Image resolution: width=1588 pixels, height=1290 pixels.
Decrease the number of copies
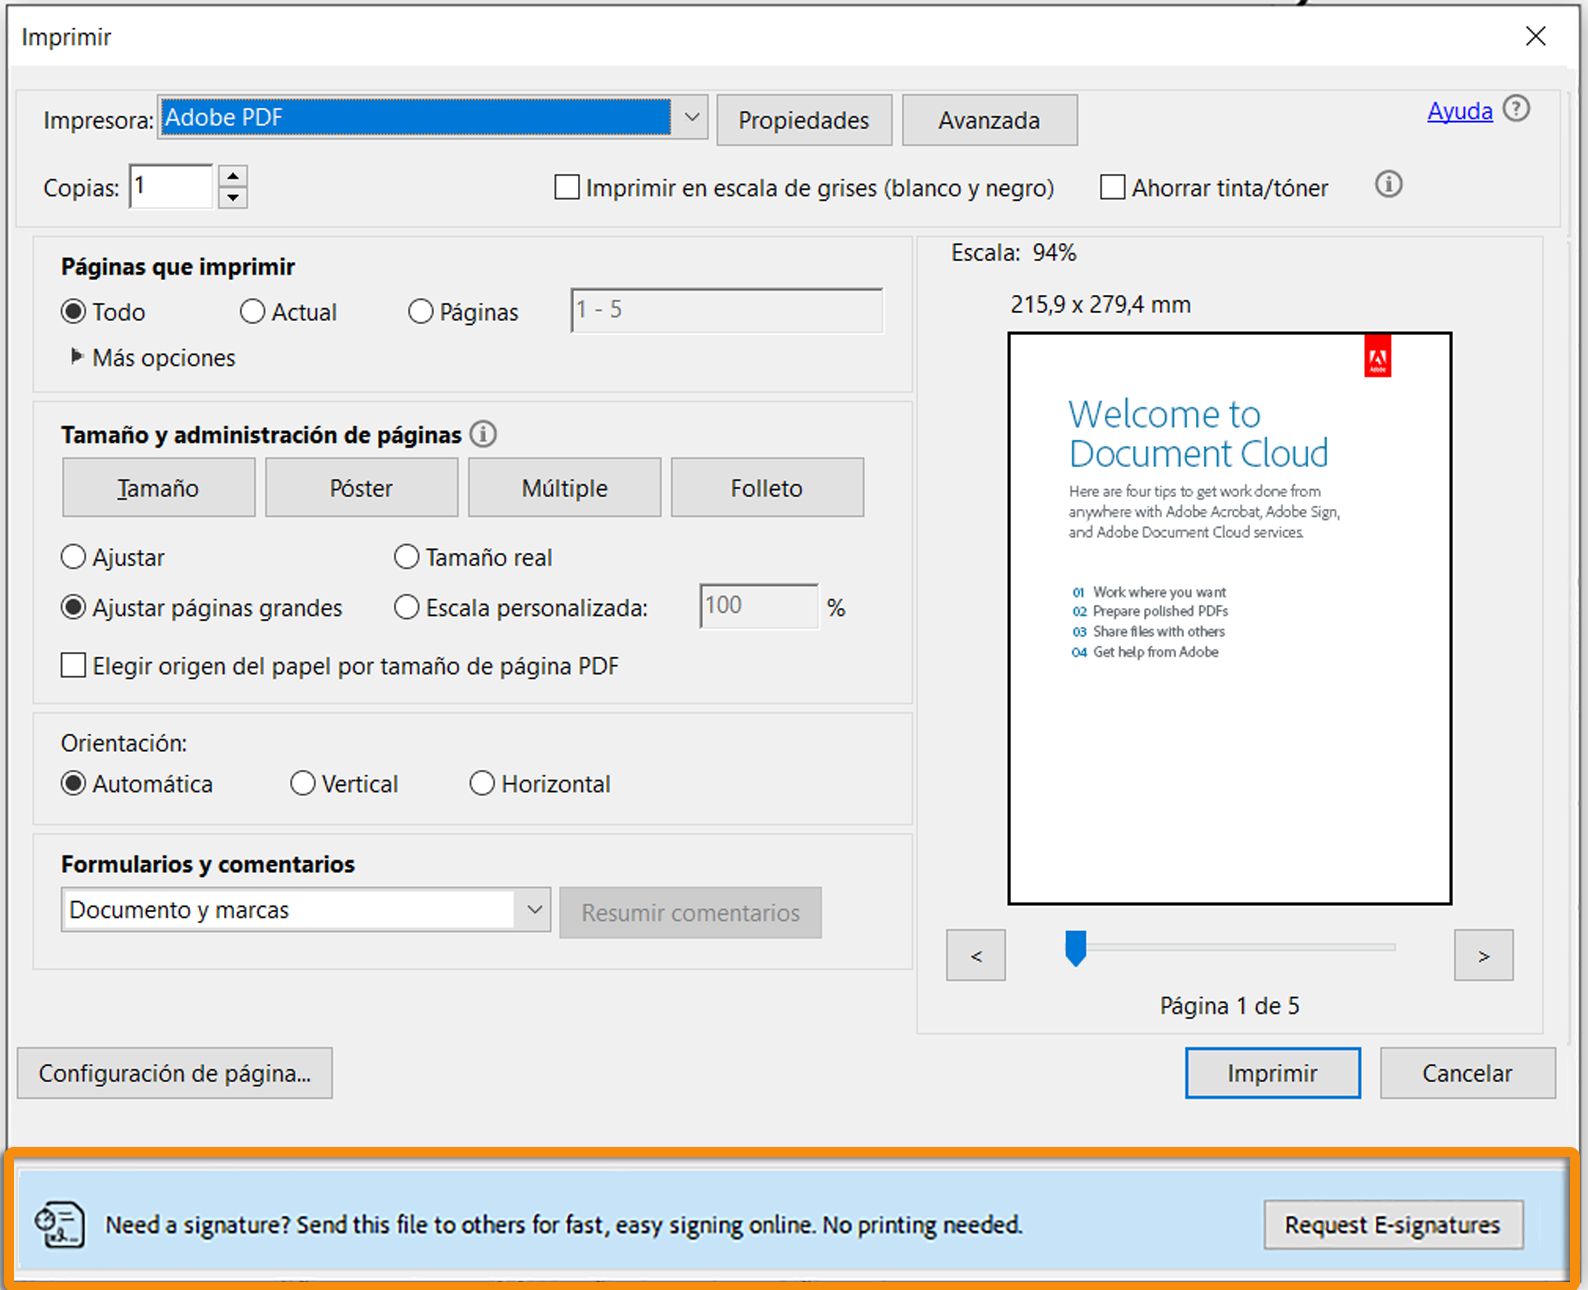point(233,197)
